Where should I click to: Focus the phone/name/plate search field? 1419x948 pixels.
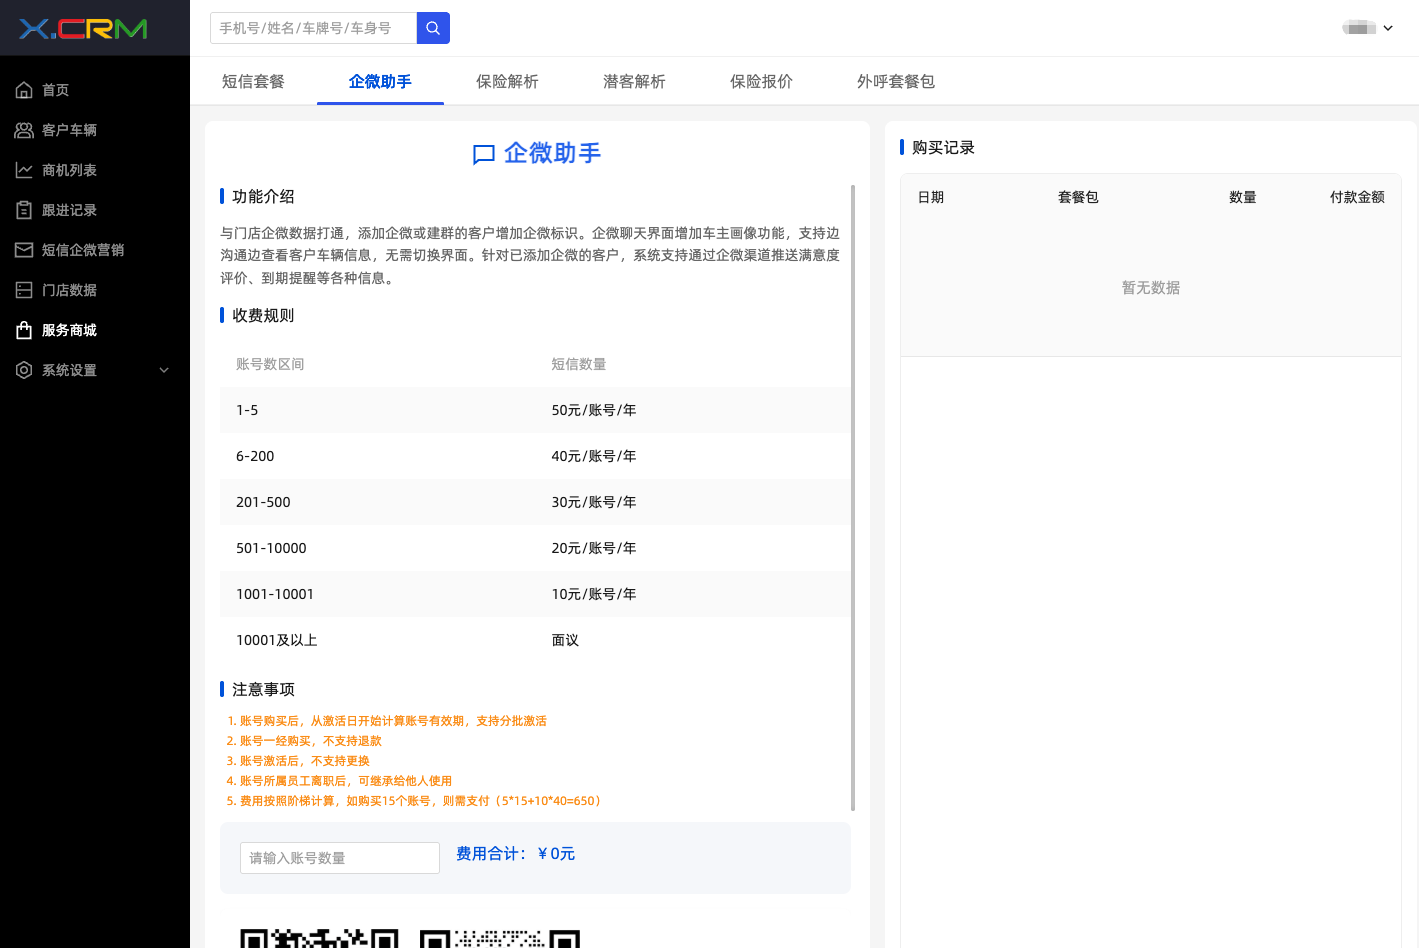click(313, 28)
